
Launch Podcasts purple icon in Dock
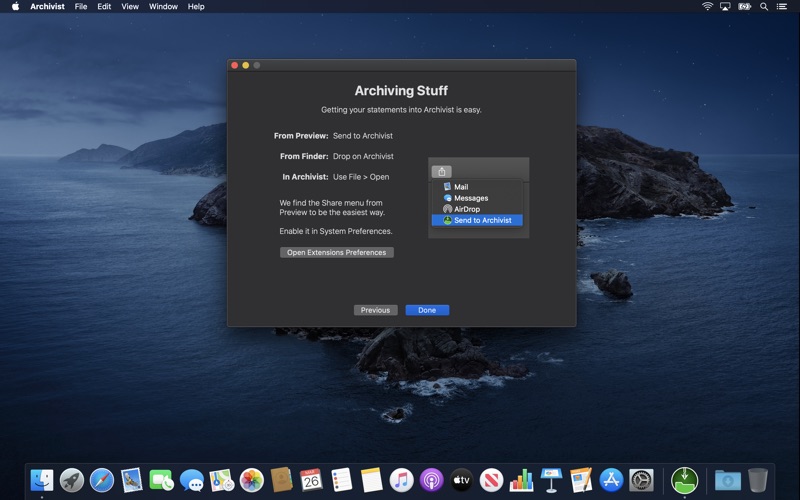(x=432, y=480)
